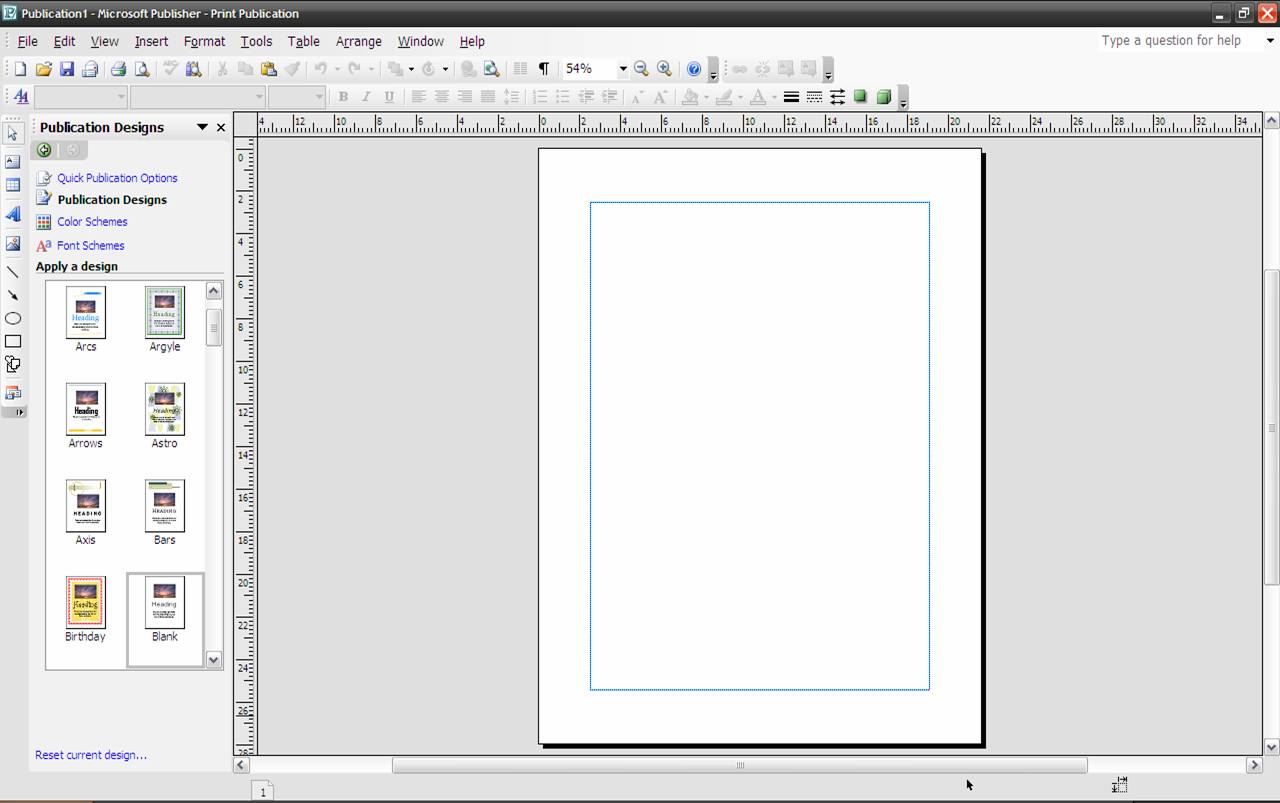Open the AutoShapes tool
The image size is (1280, 803).
[13, 365]
